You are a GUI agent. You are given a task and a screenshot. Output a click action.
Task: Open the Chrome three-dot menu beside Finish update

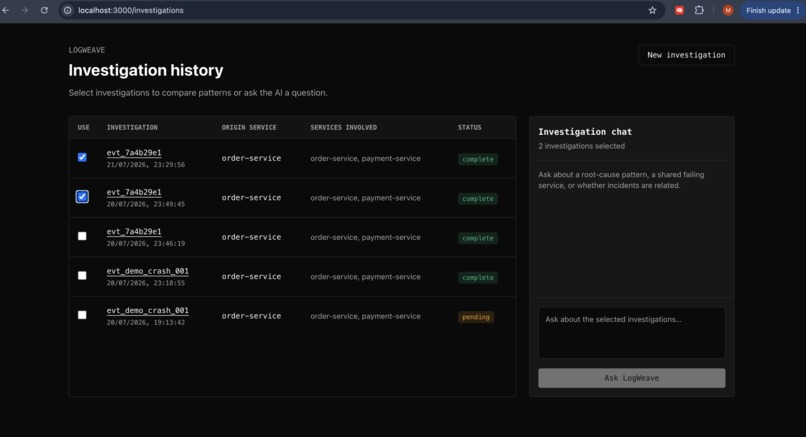(798, 10)
